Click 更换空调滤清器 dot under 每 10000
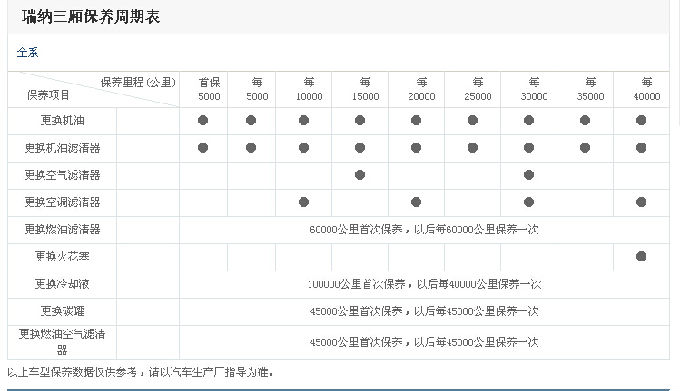 (304, 202)
